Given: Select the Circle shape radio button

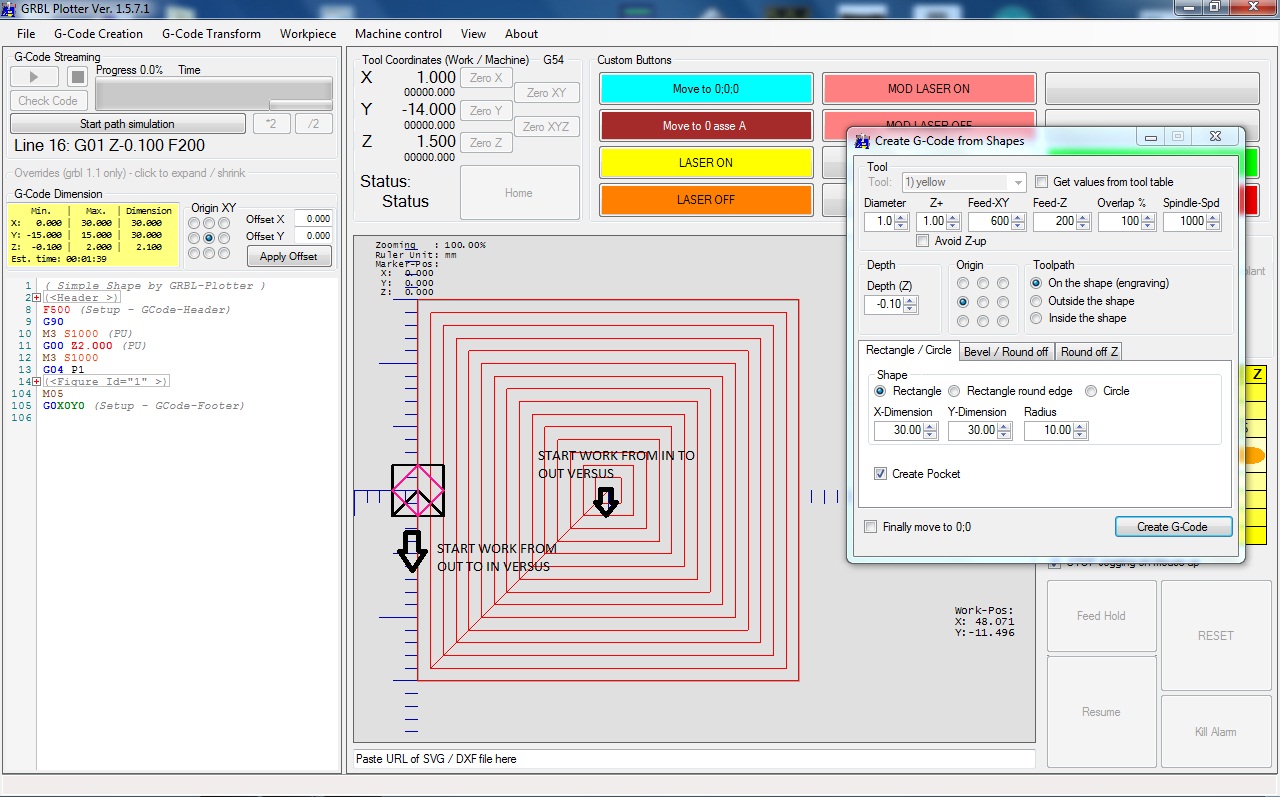Looking at the screenshot, I should pos(1091,391).
